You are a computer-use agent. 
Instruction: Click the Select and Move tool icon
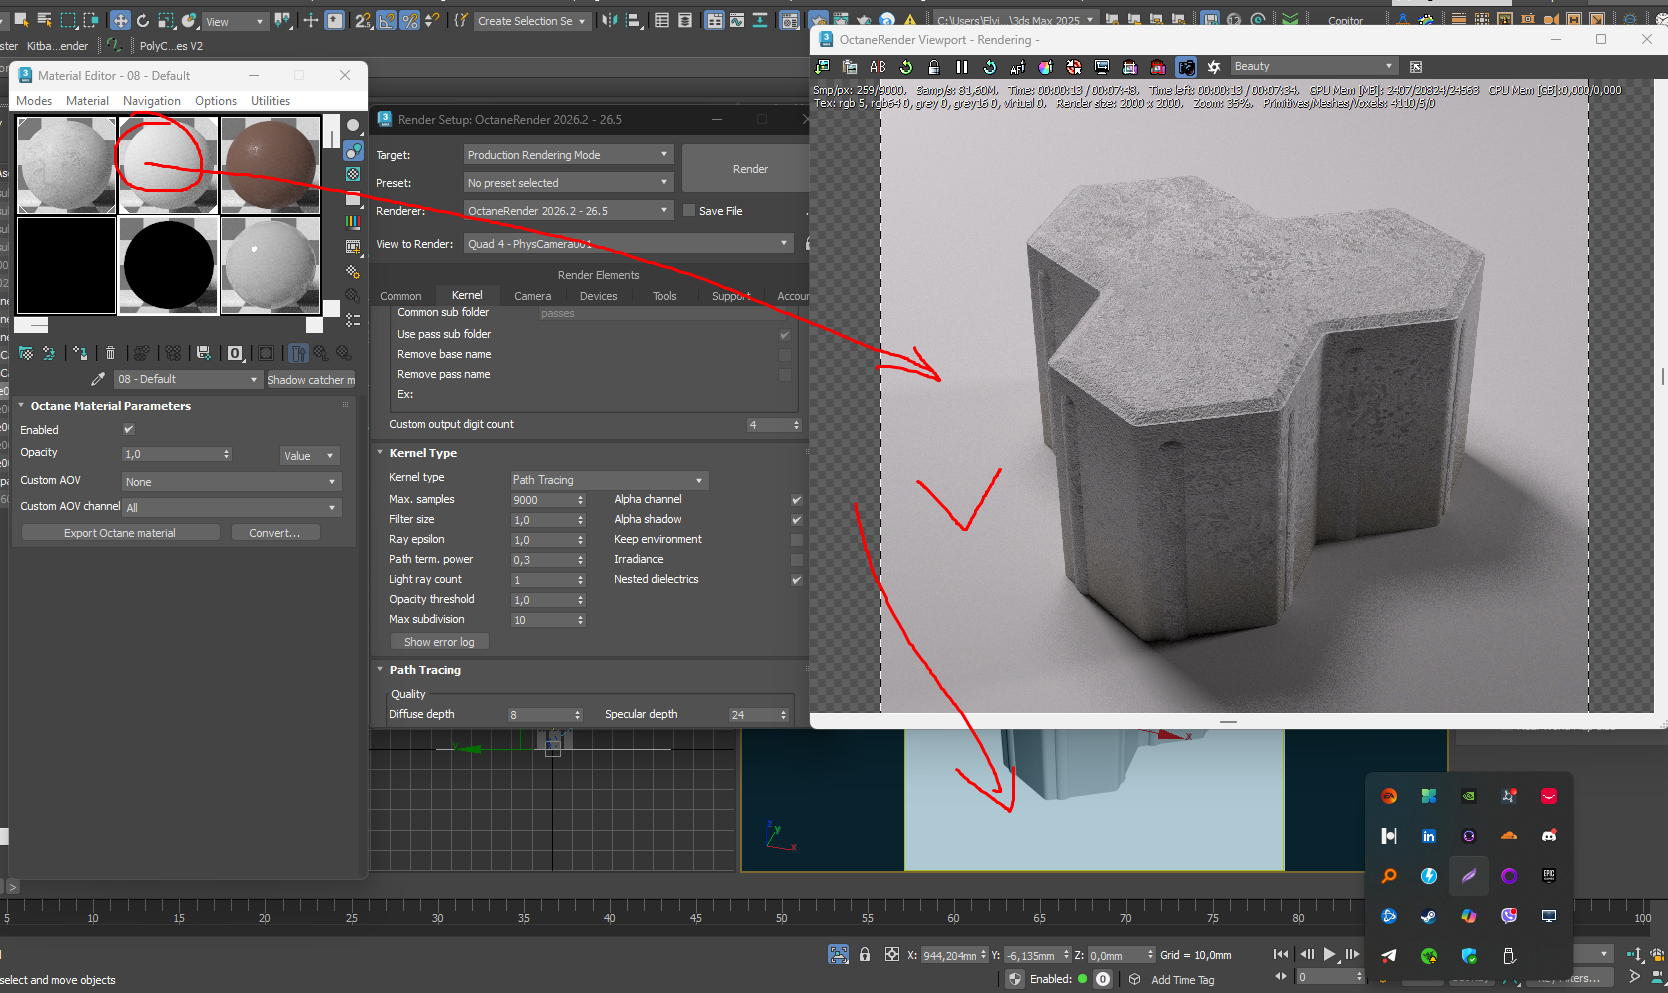120,20
